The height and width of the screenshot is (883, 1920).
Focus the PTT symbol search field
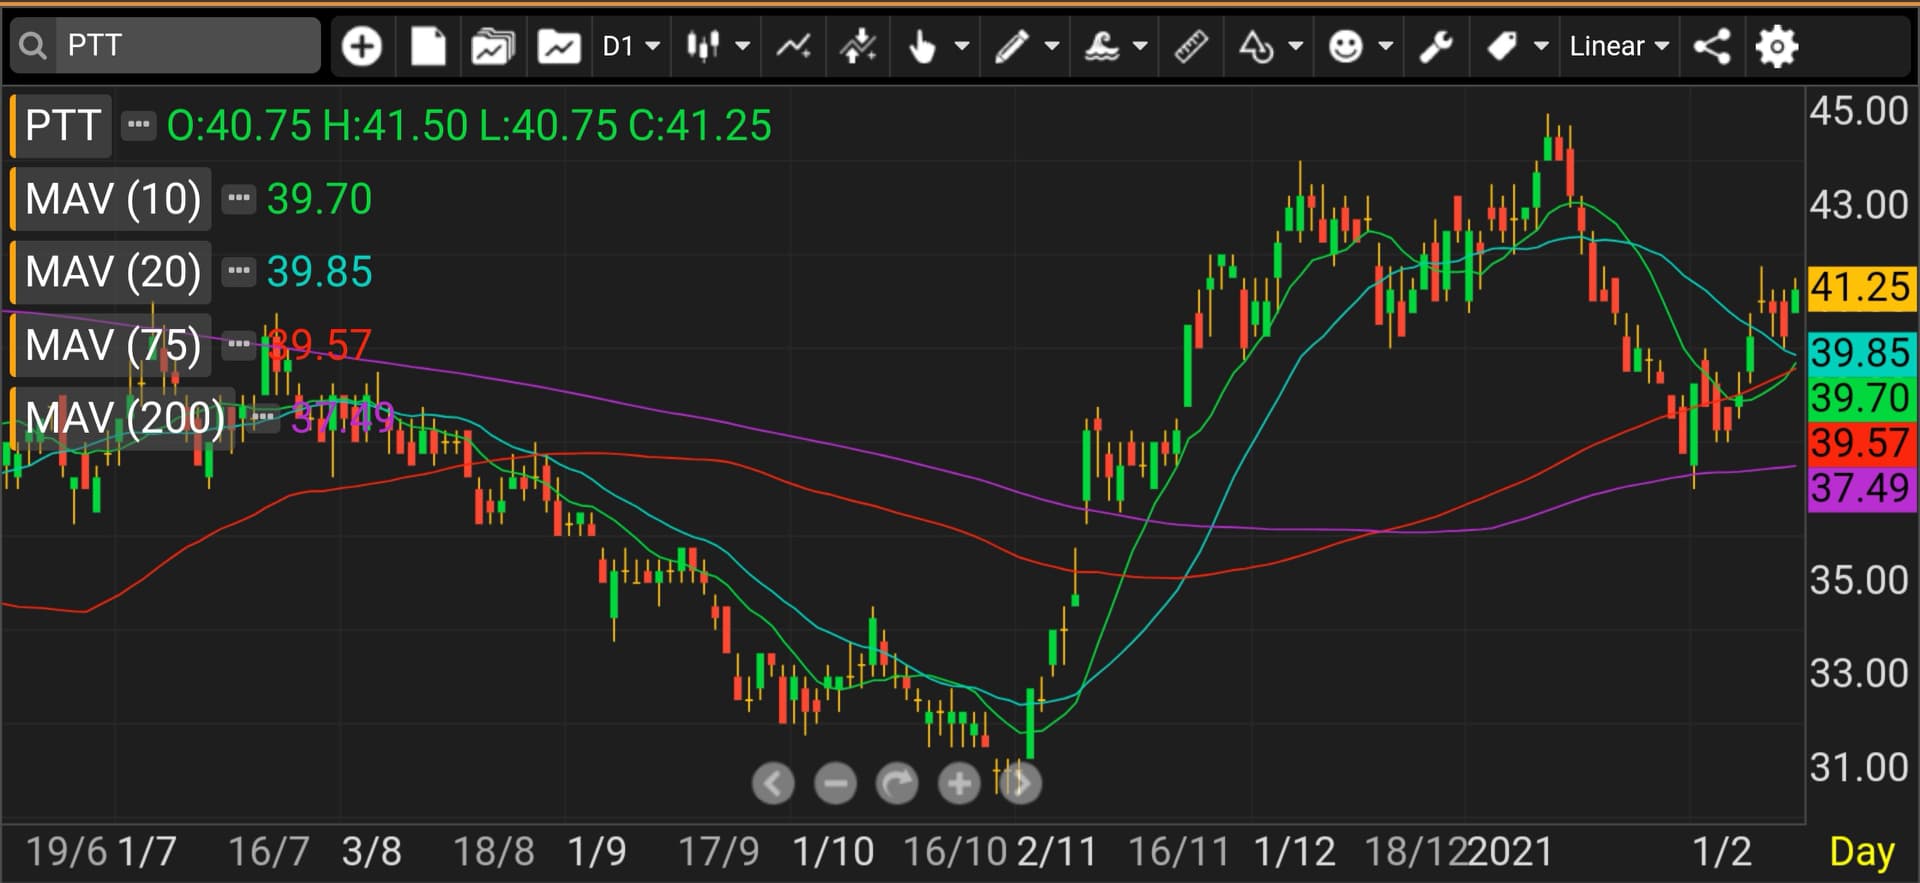188,46
